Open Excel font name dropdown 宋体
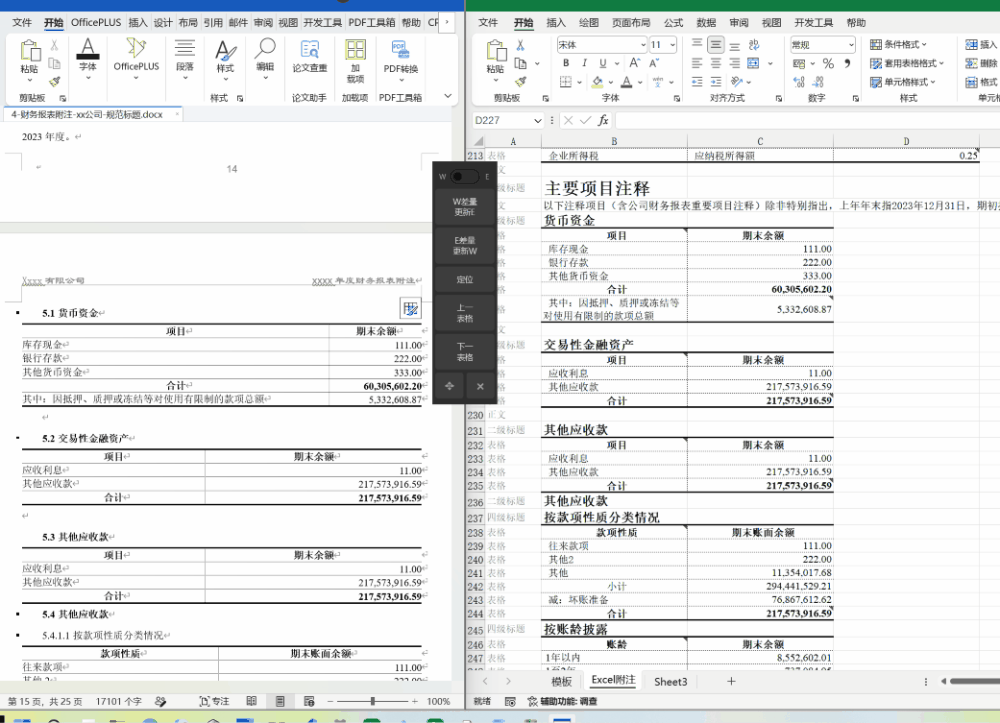 click(643, 45)
